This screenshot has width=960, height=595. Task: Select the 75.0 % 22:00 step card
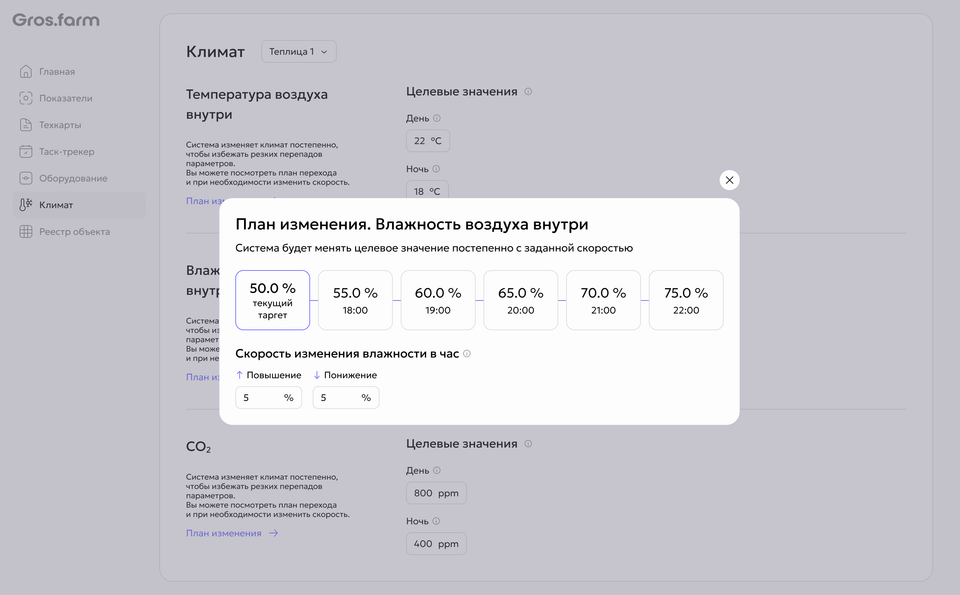[x=686, y=300]
